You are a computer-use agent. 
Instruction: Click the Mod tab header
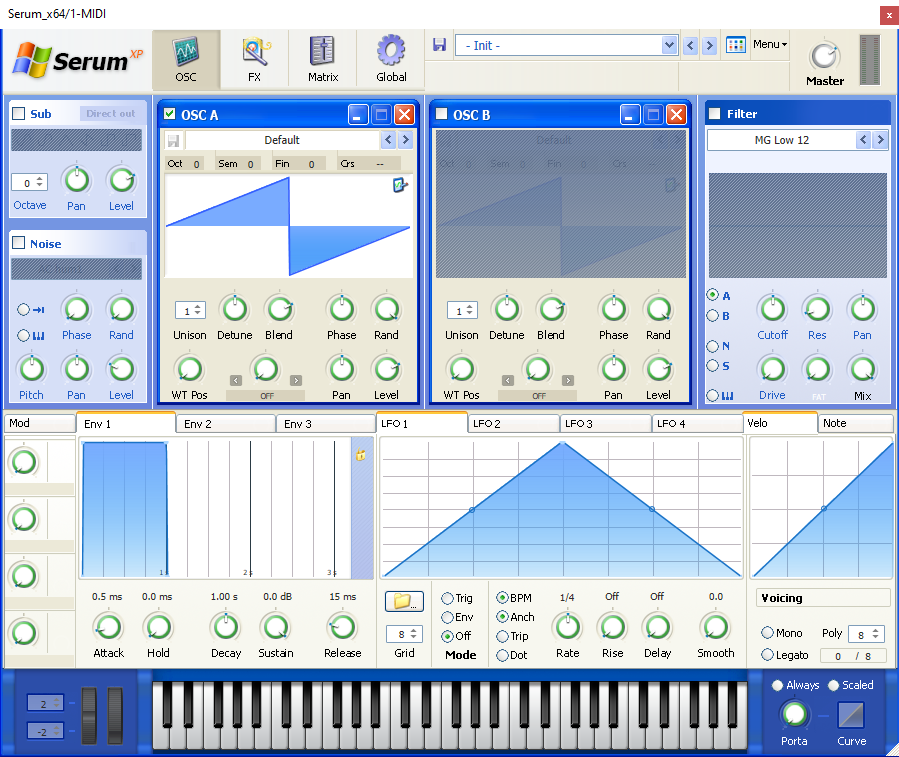(x=40, y=423)
